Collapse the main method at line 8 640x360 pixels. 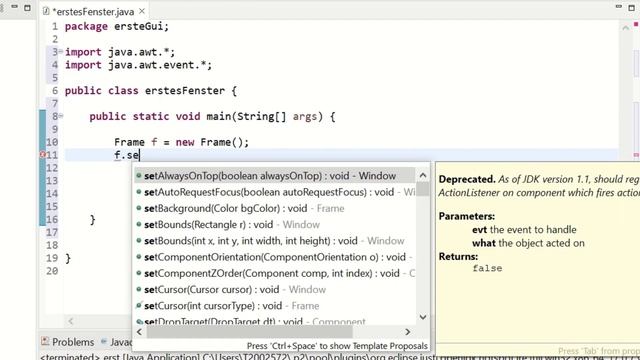coord(61,116)
